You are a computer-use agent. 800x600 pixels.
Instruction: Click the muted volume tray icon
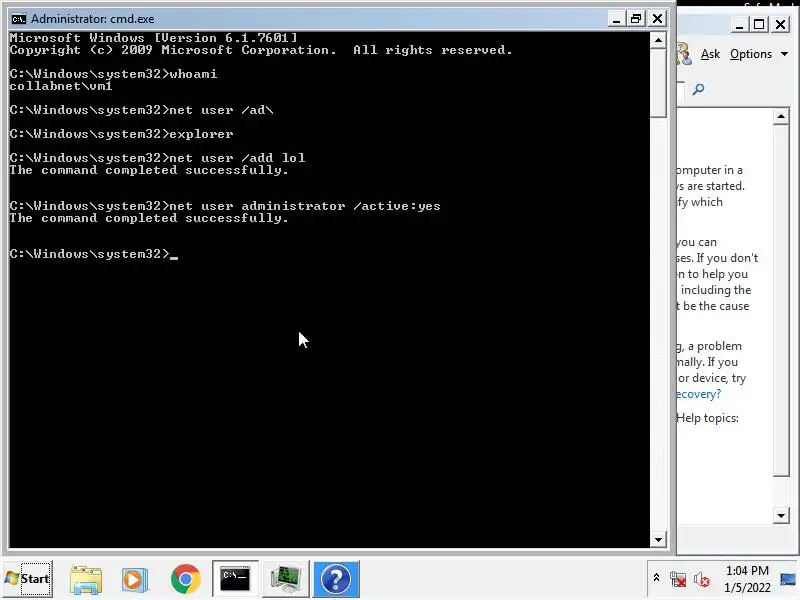click(x=702, y=580)
